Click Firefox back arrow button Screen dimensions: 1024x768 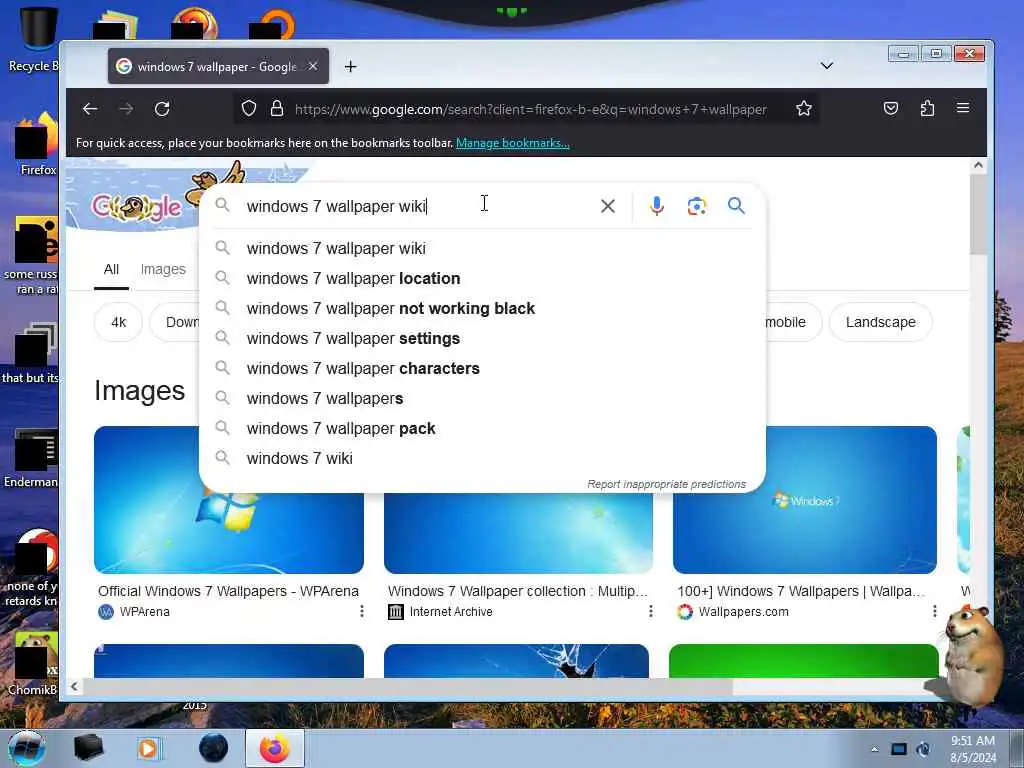coord(90,109)
